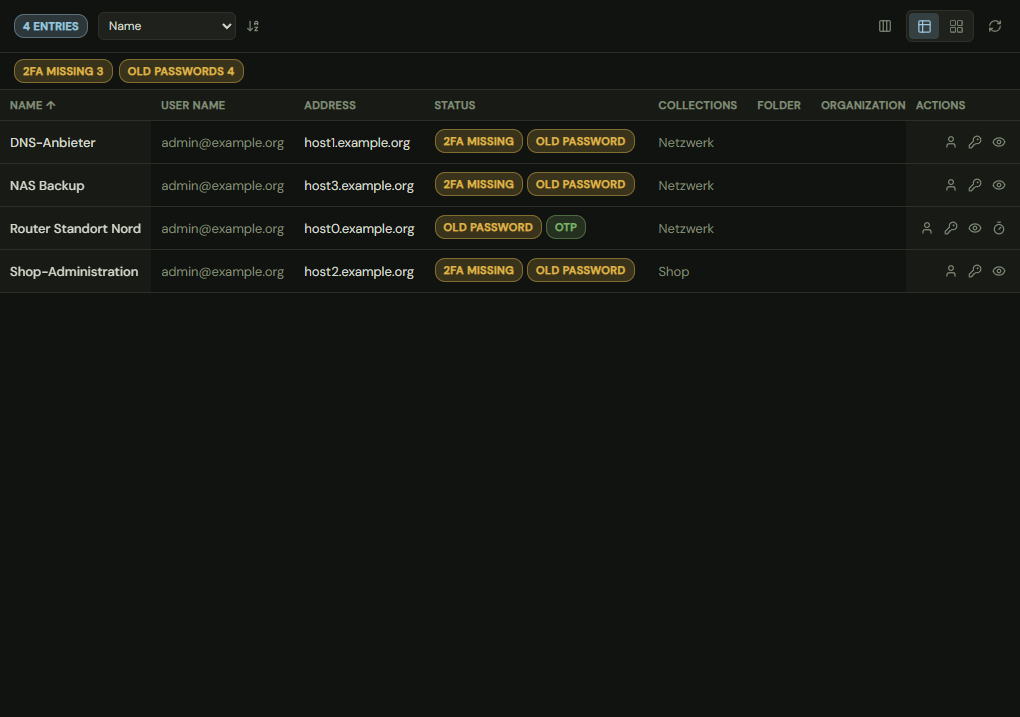The image size is (1020, 717).
Task: Click the sort direction icon next to Name
Action: pos(253,26)
